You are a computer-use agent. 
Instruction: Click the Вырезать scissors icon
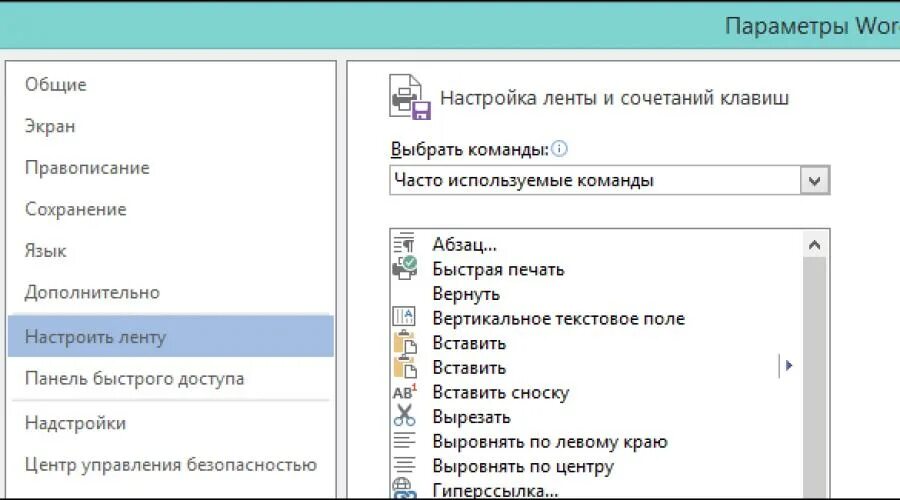pyautogui.click(x=405, y=416)
